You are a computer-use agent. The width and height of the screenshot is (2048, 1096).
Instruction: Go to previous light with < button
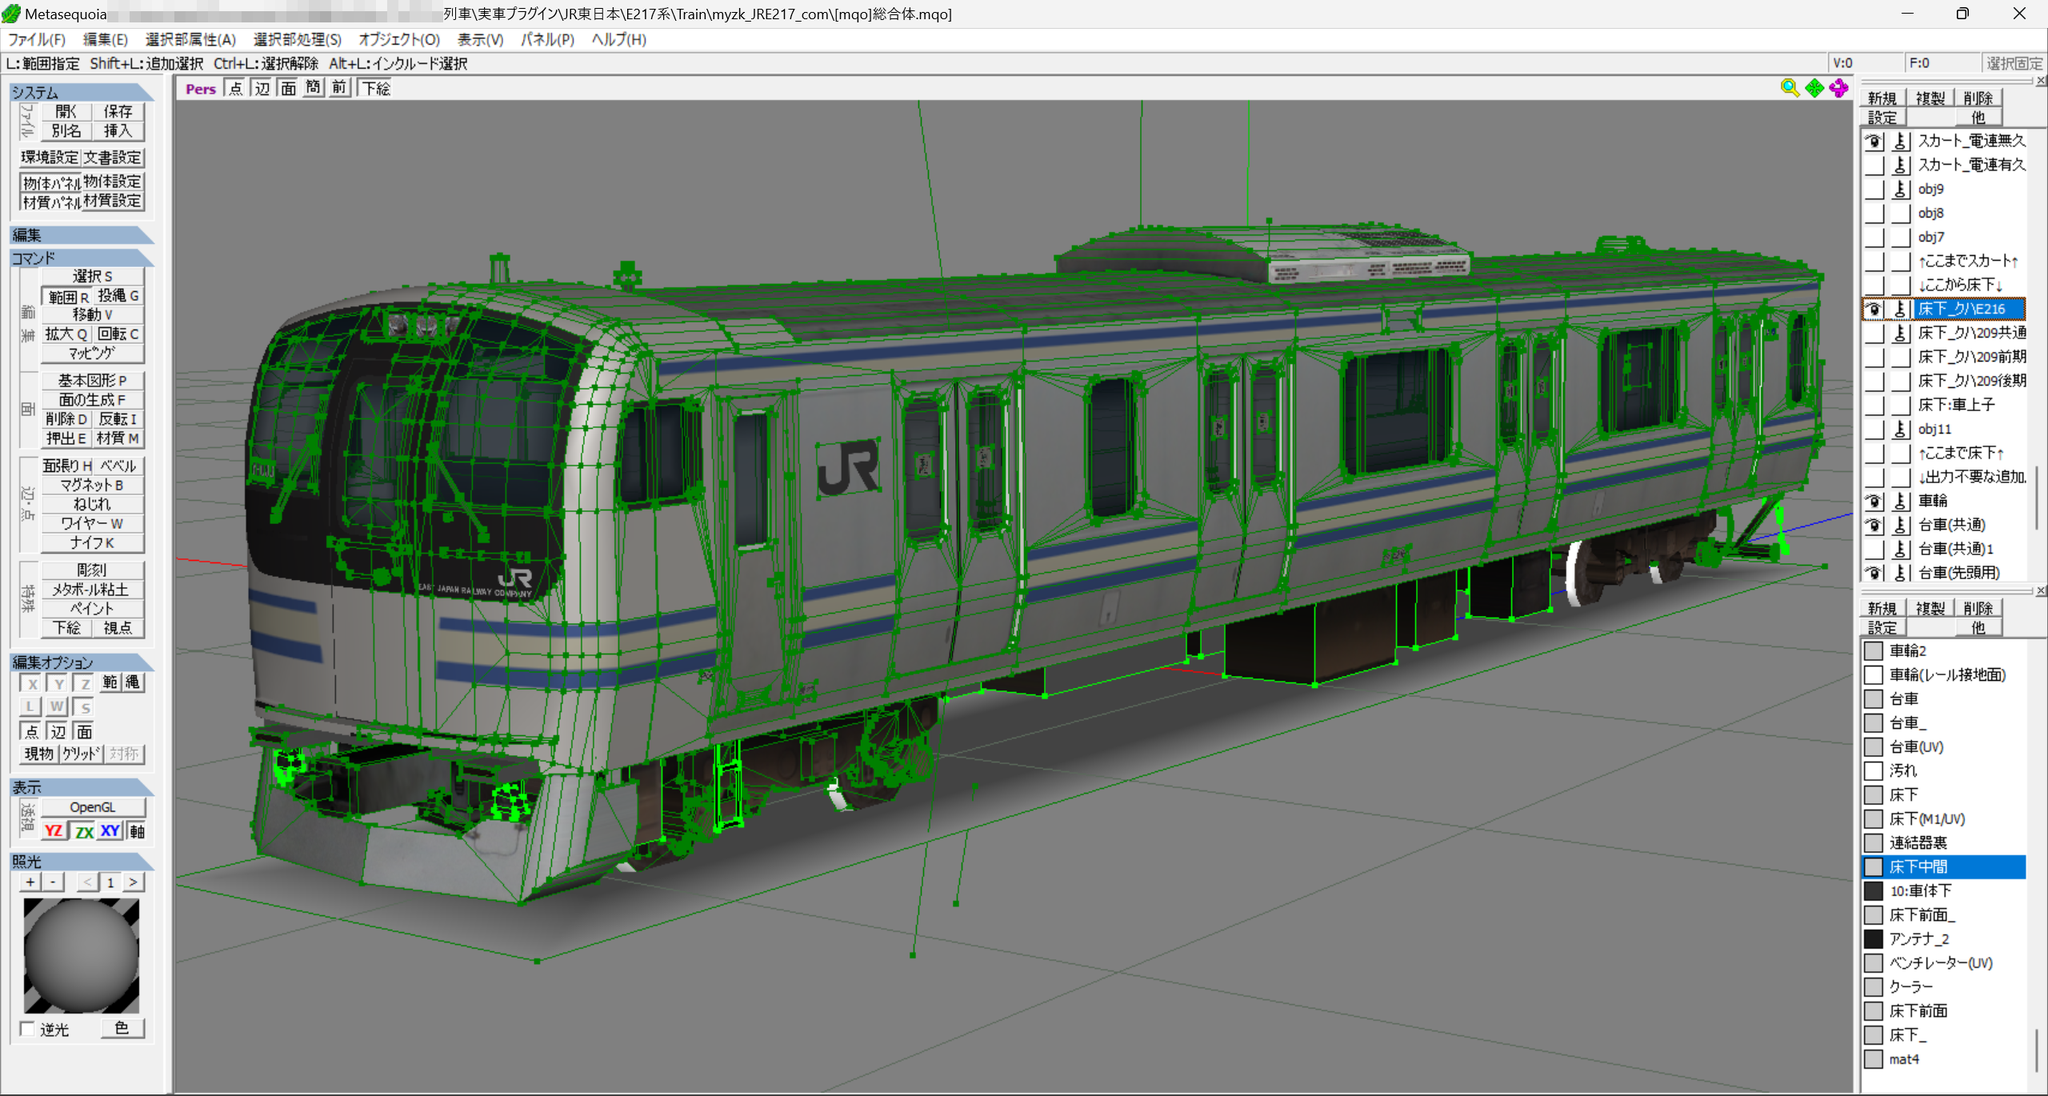point(88,882)
